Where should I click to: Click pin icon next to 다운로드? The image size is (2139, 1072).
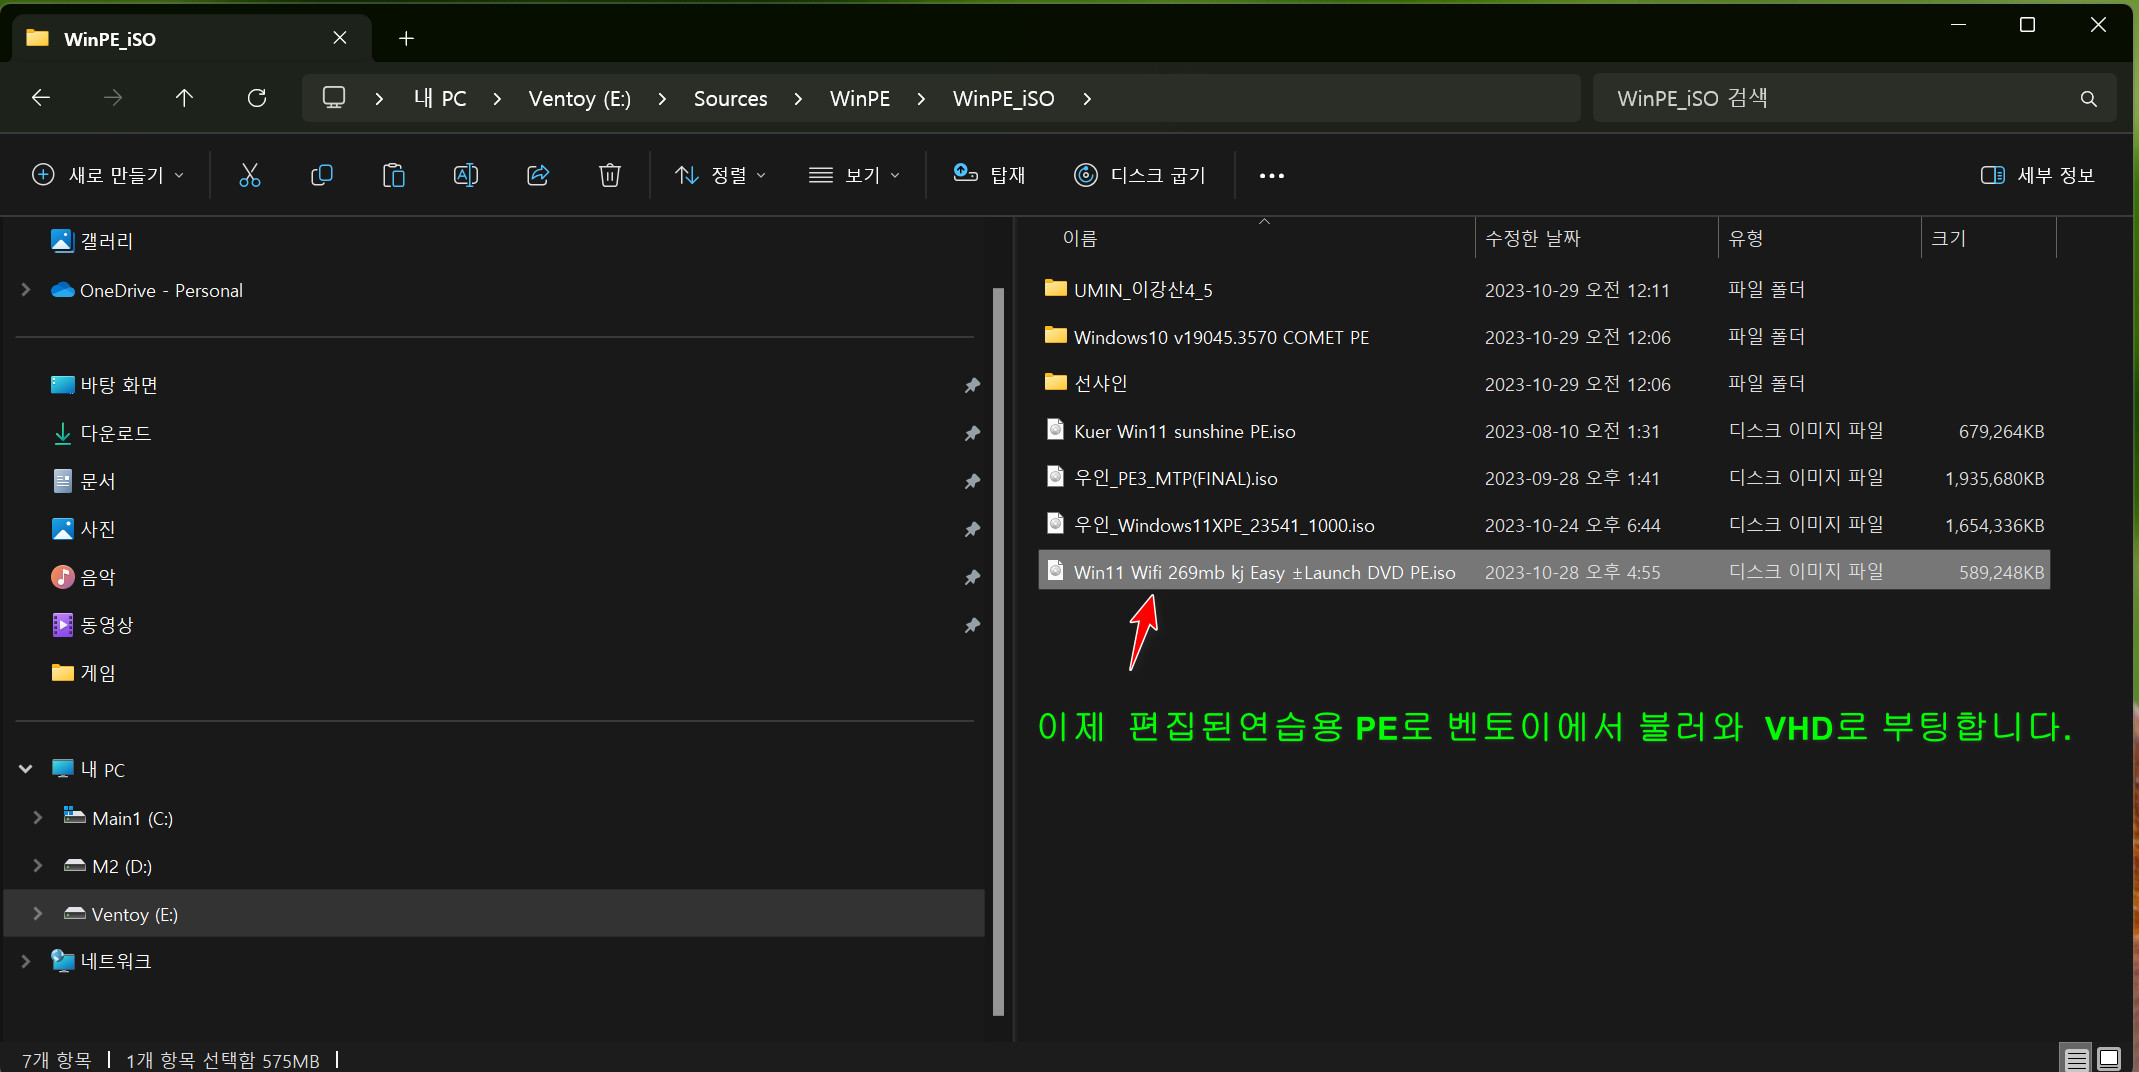972,433
